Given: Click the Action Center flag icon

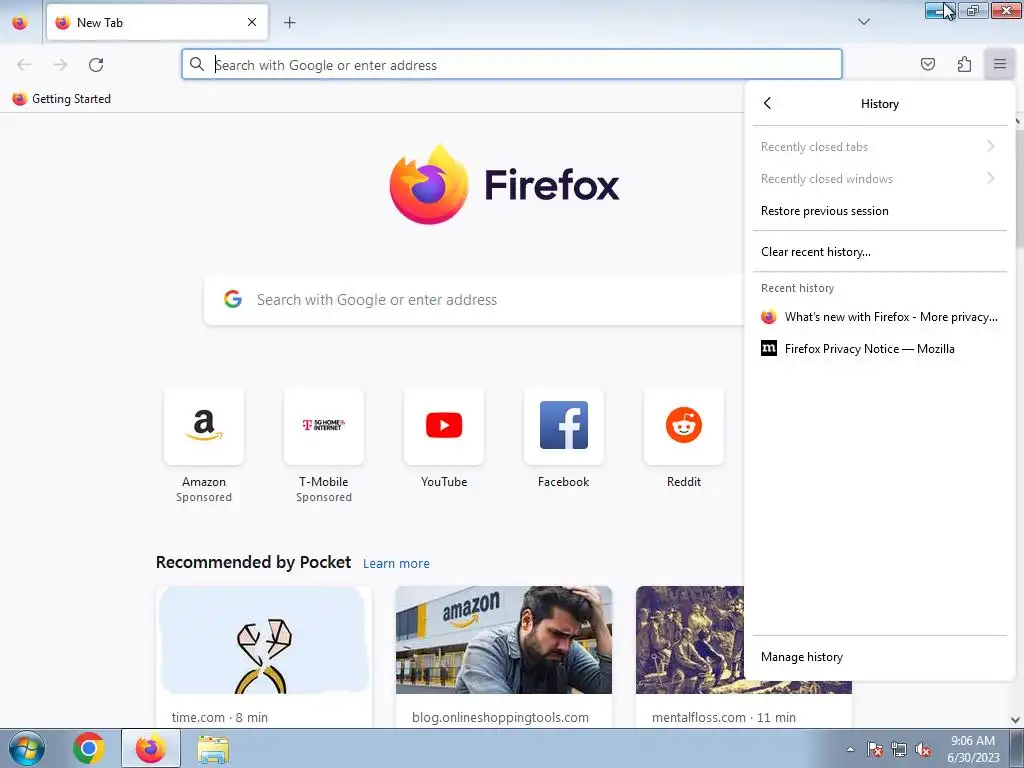Looking at the screenshot, I should (875, 750).
